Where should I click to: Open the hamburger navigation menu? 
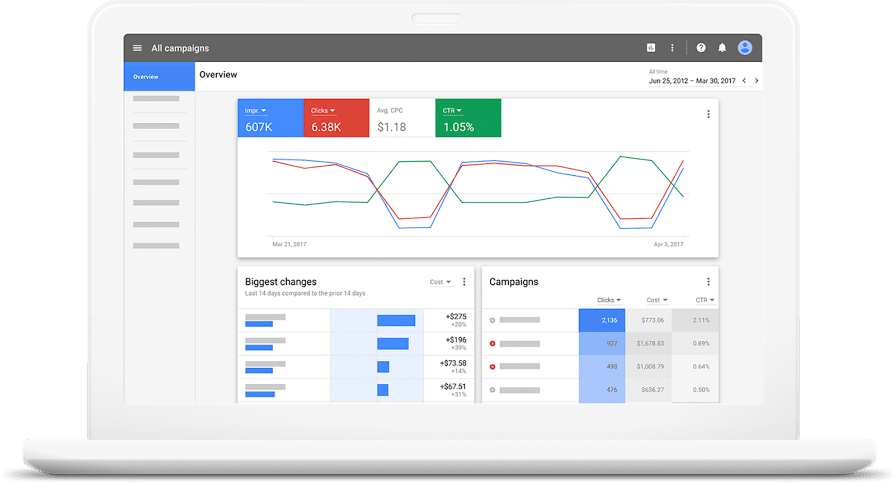click(137, 48)
